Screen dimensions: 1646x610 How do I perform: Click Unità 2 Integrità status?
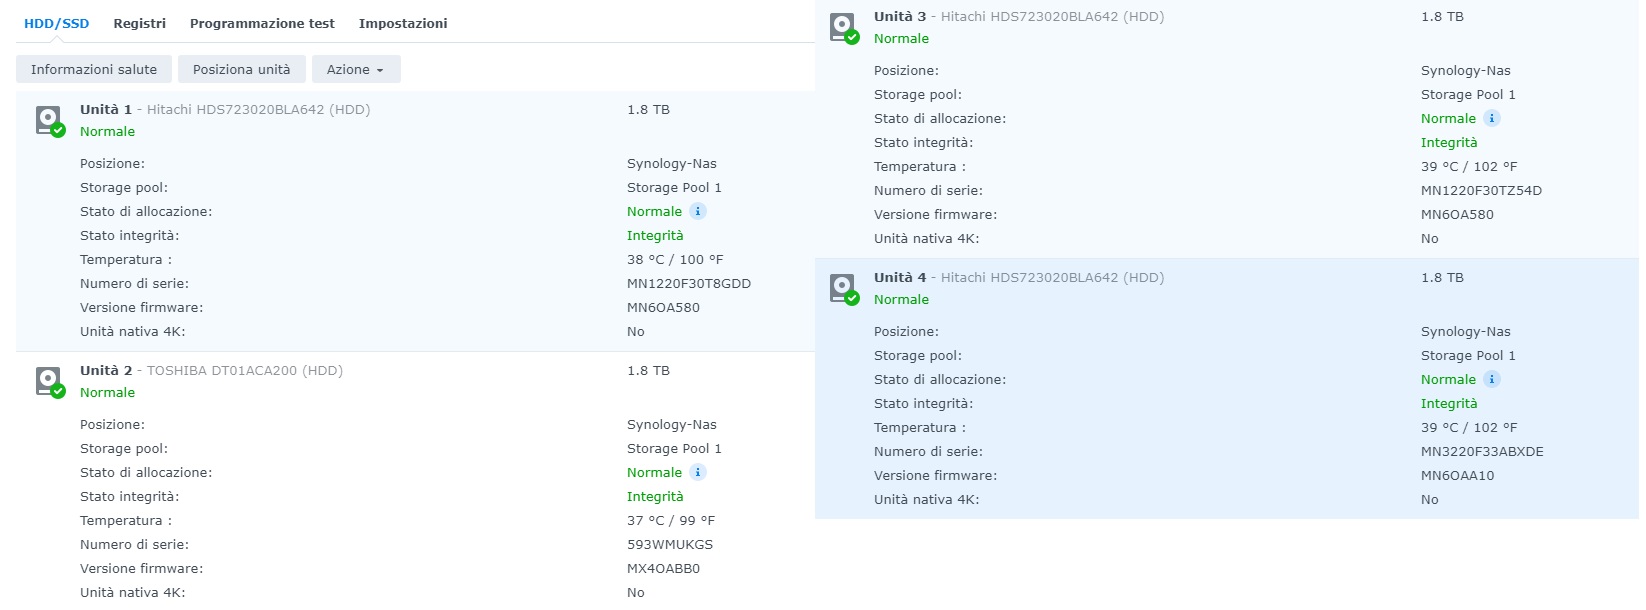pos(655,496)
